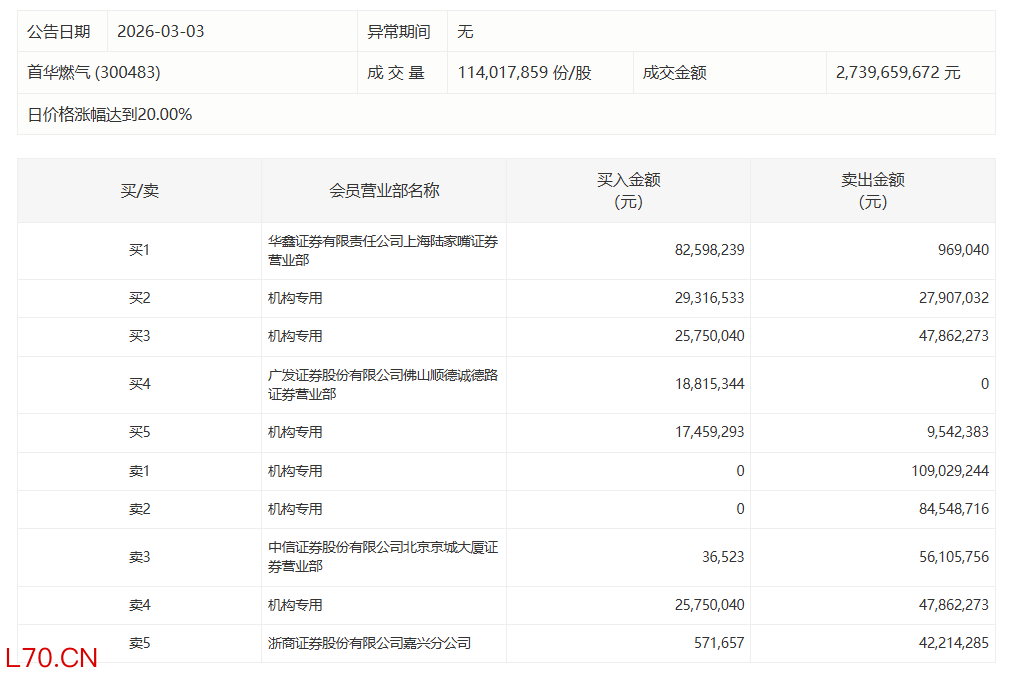Click buy amount 82,598,239 in 买1 row

709,250
